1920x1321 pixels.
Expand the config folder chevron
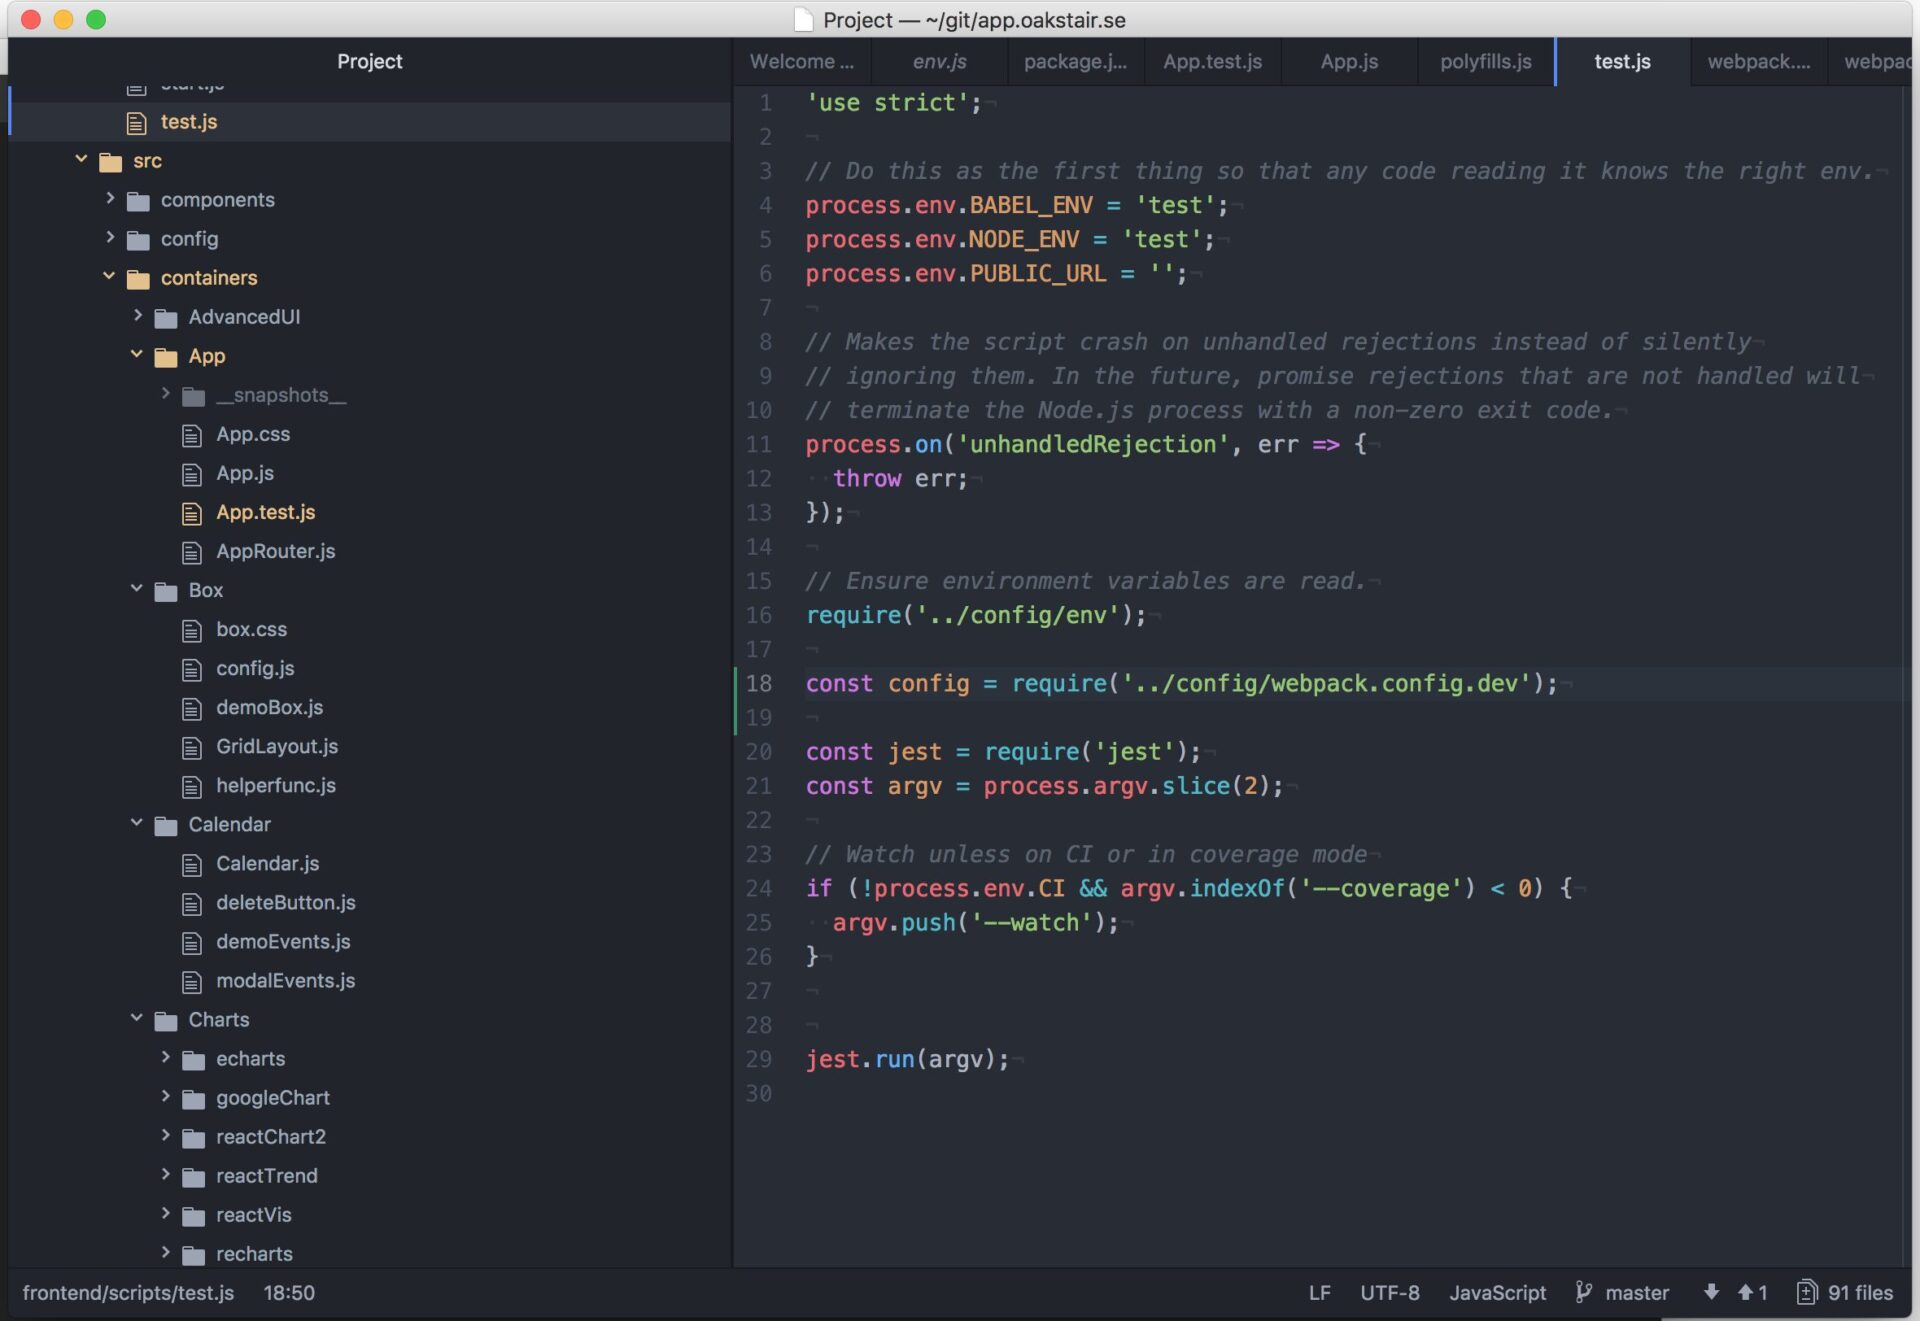(110, 237)
